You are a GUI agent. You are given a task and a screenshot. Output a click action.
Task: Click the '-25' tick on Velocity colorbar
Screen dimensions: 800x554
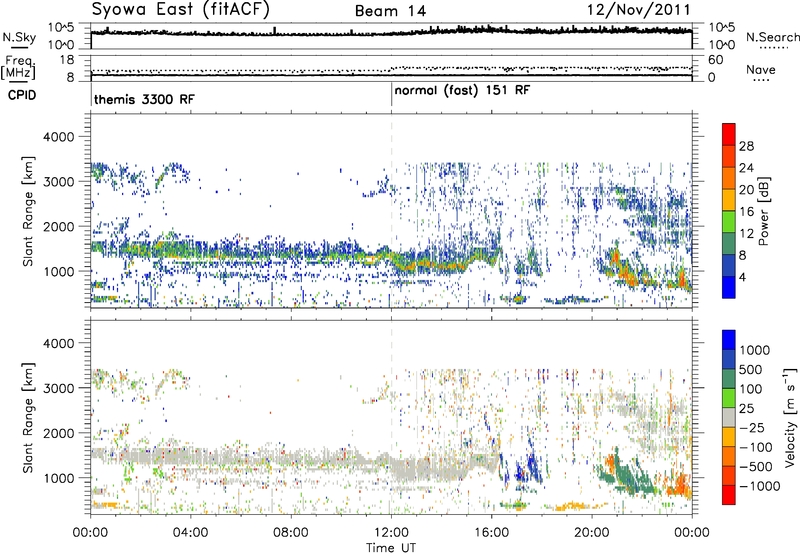(x=751, y=427)
